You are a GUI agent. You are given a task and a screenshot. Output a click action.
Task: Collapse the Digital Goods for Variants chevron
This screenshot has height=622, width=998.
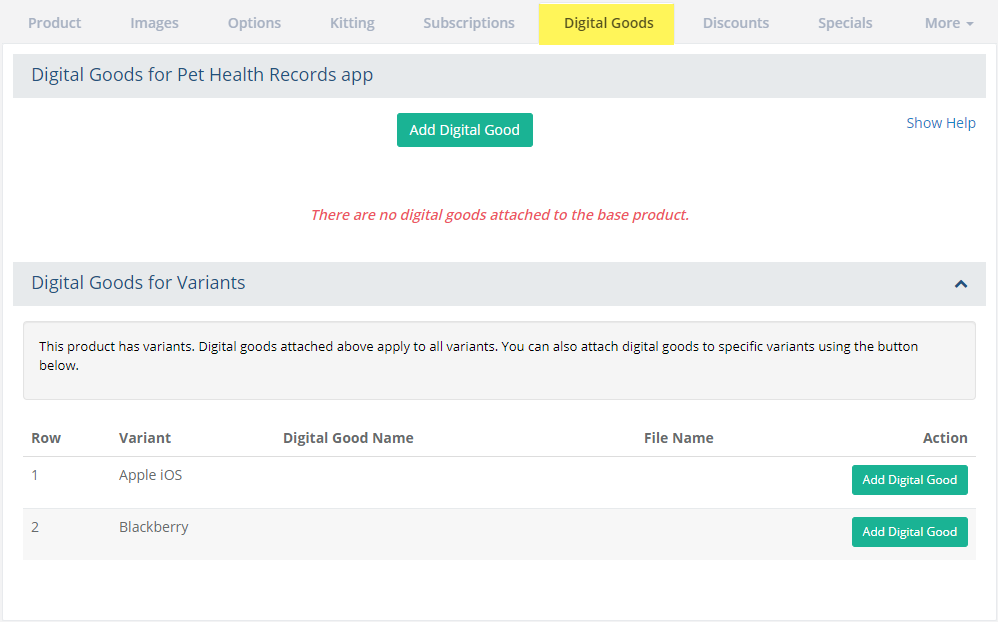pyautogui.click(x=960, y=284)
